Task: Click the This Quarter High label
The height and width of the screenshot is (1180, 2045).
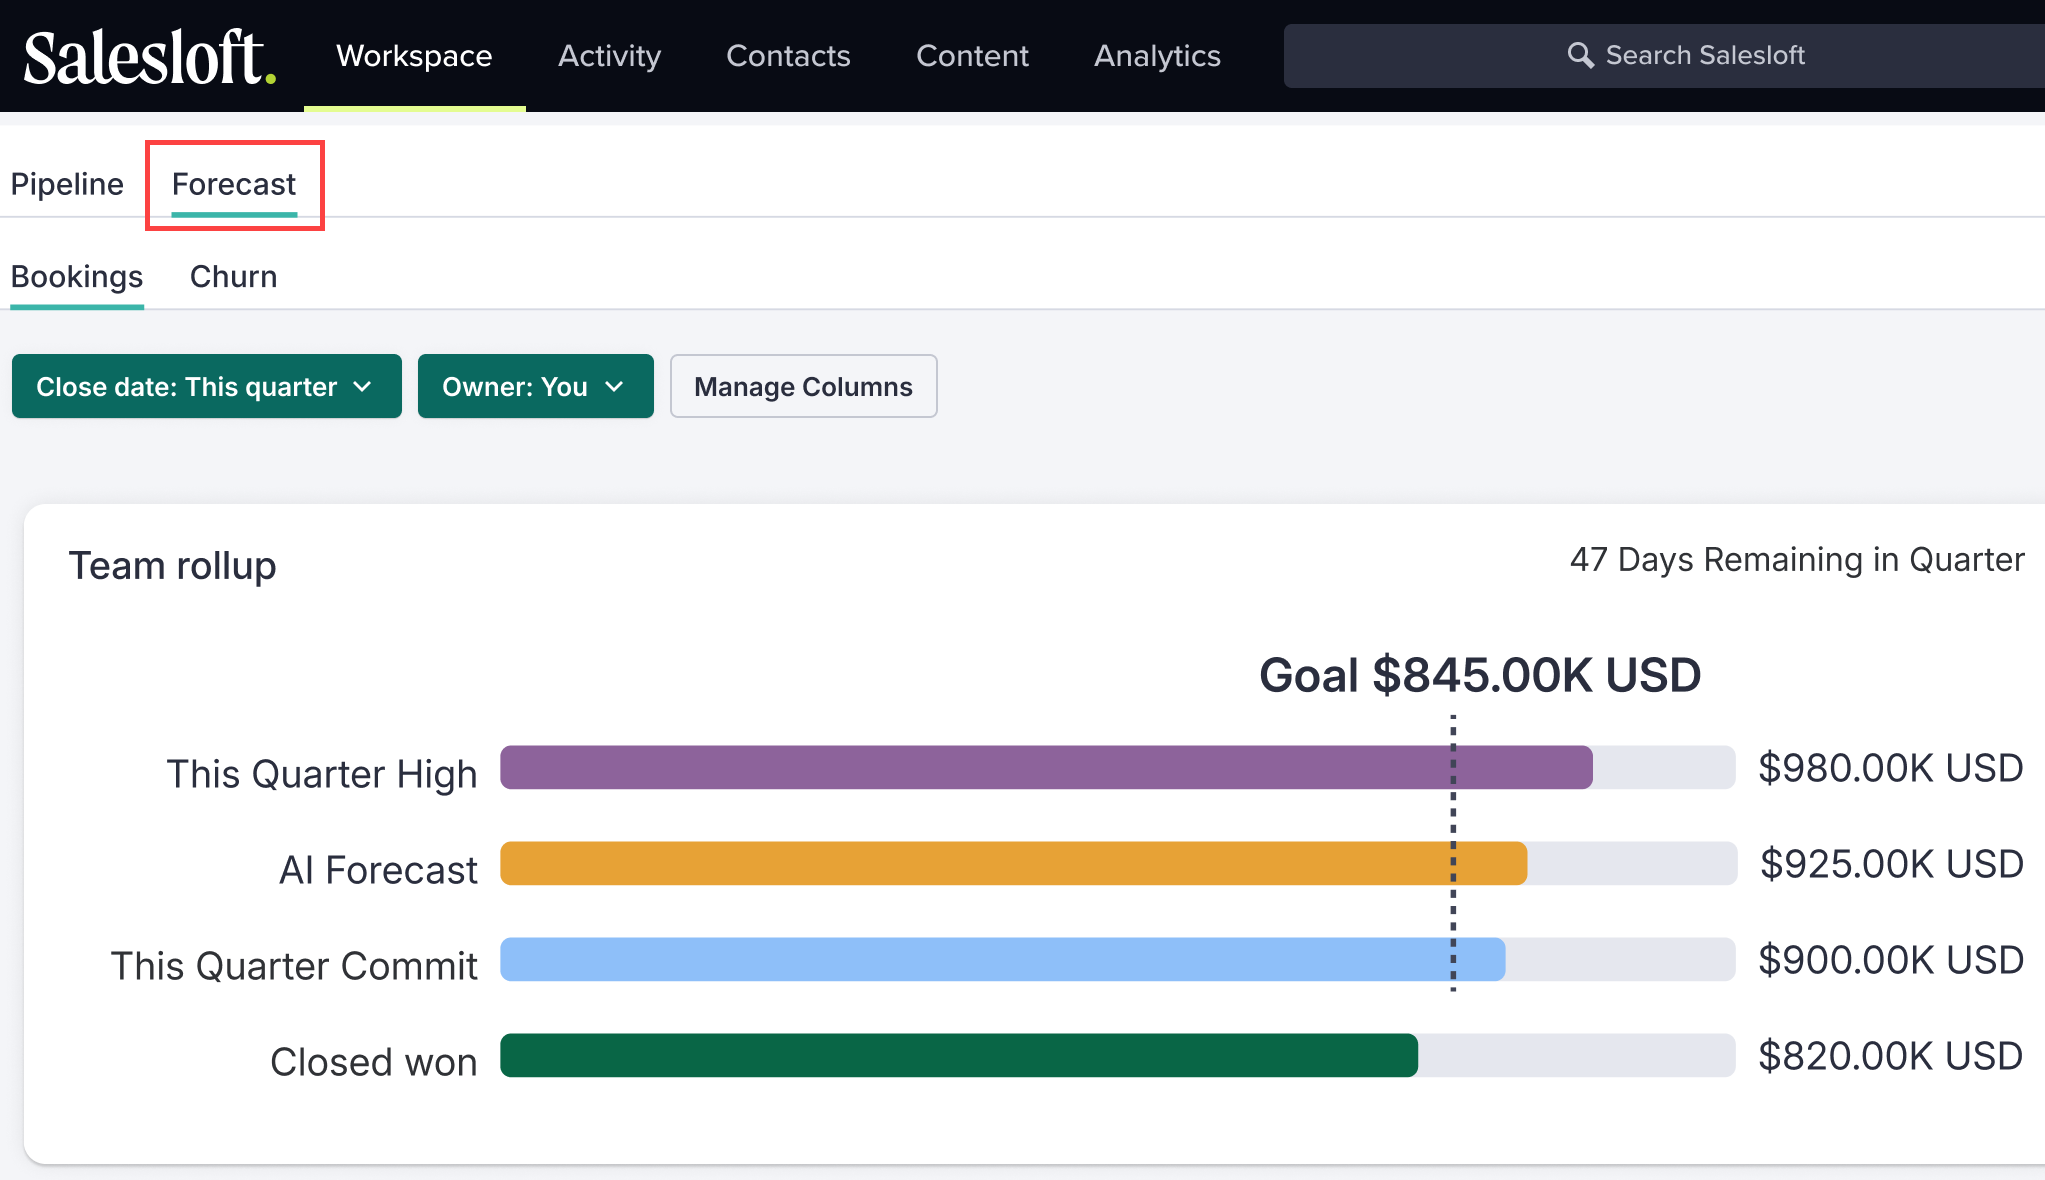Action: pyautogui.click(x=322, y=774)
